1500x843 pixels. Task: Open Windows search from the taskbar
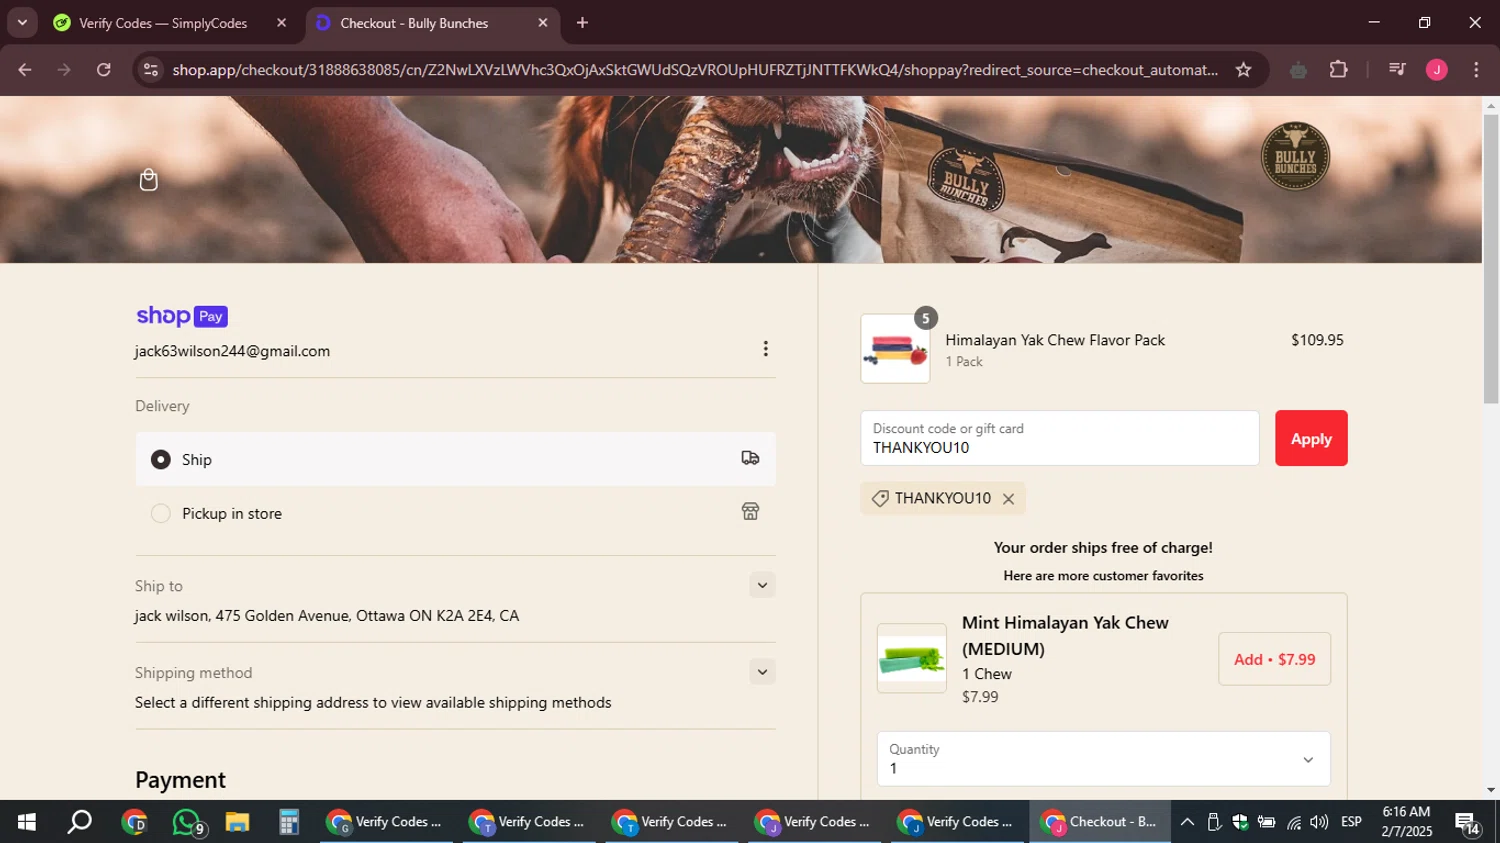point(79,822)
